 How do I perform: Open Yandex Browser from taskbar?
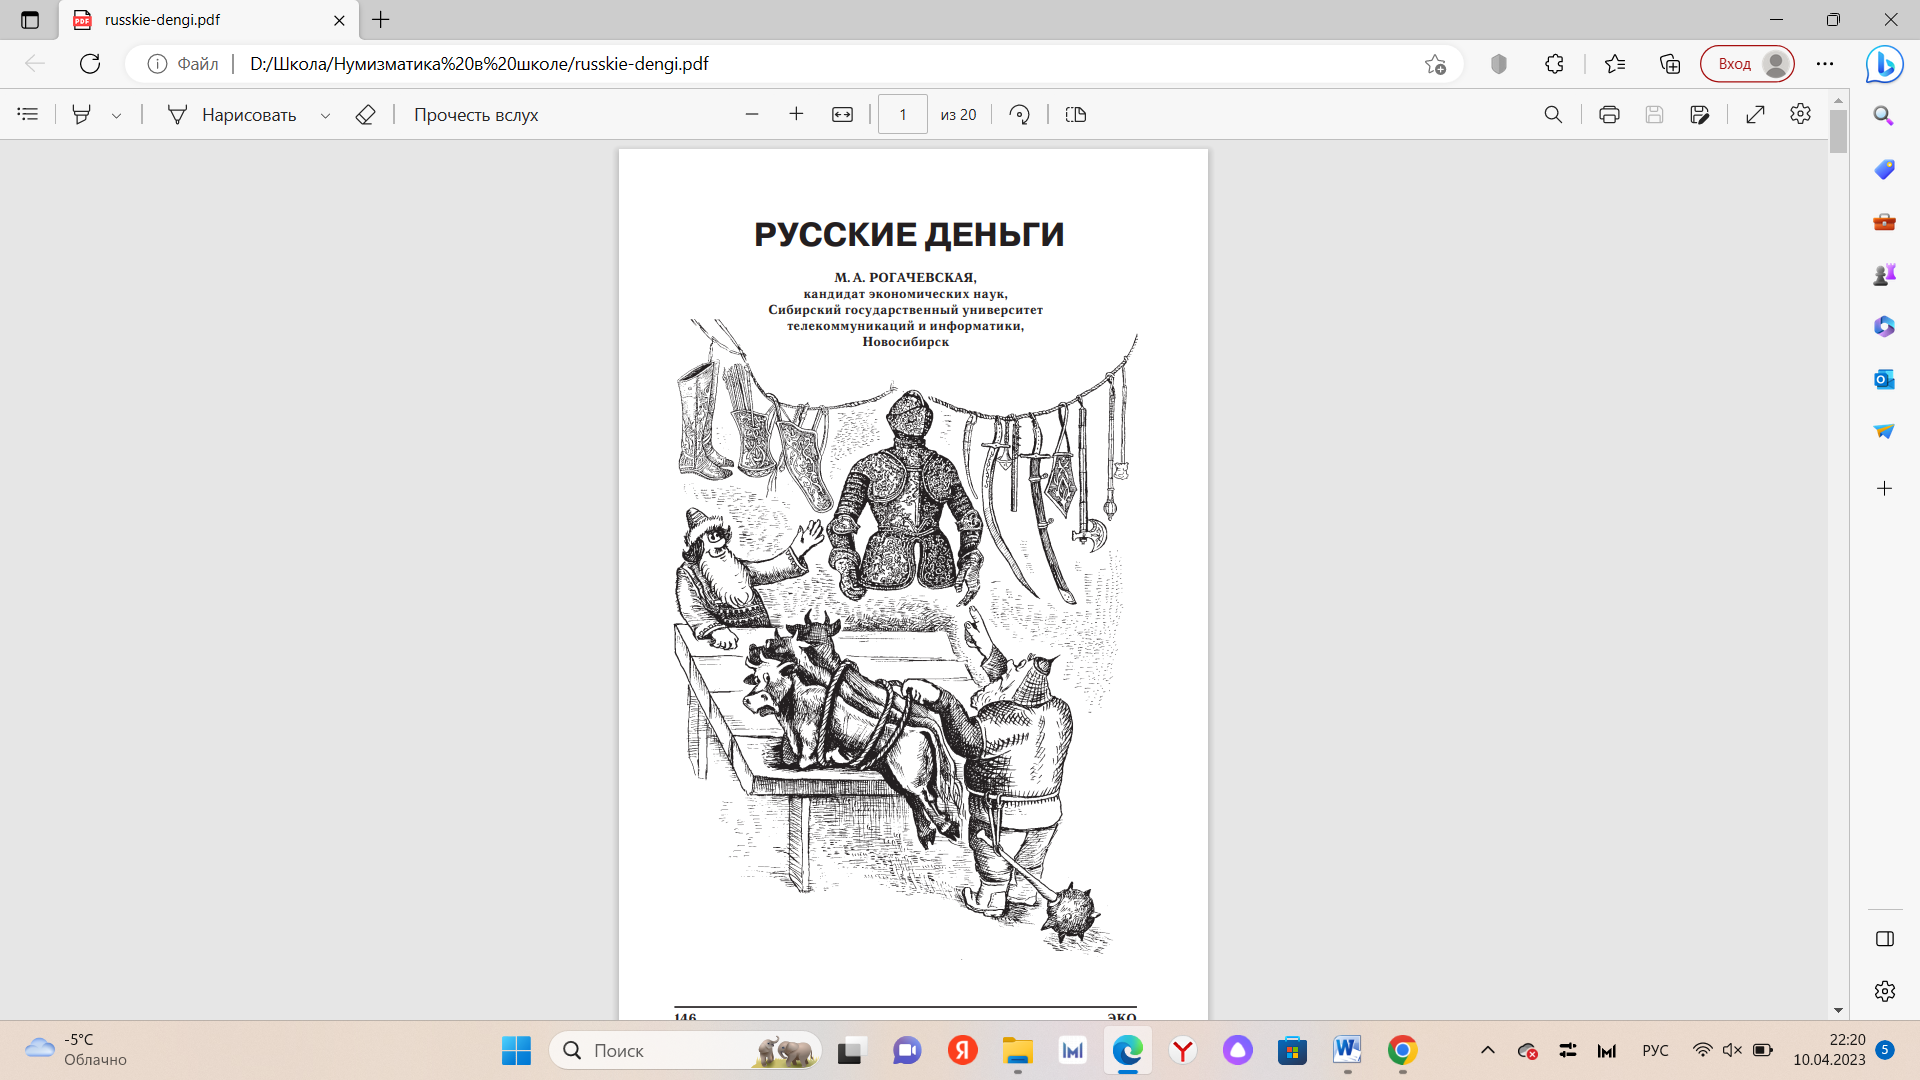(1183, 1050)
